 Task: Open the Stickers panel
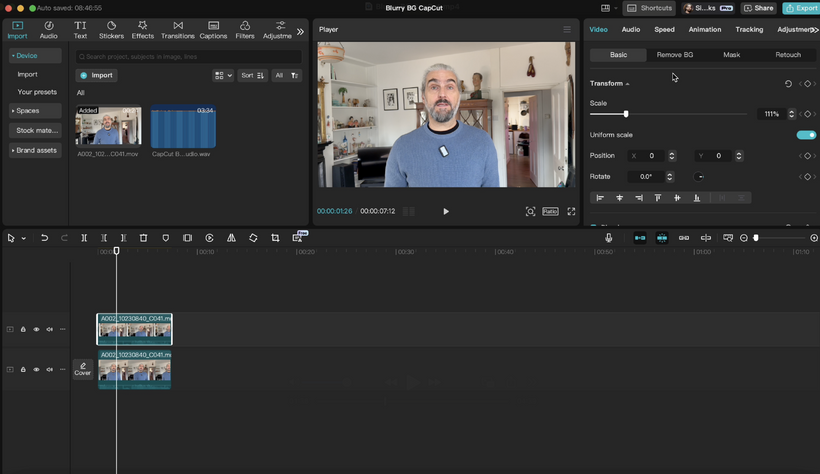111,30
